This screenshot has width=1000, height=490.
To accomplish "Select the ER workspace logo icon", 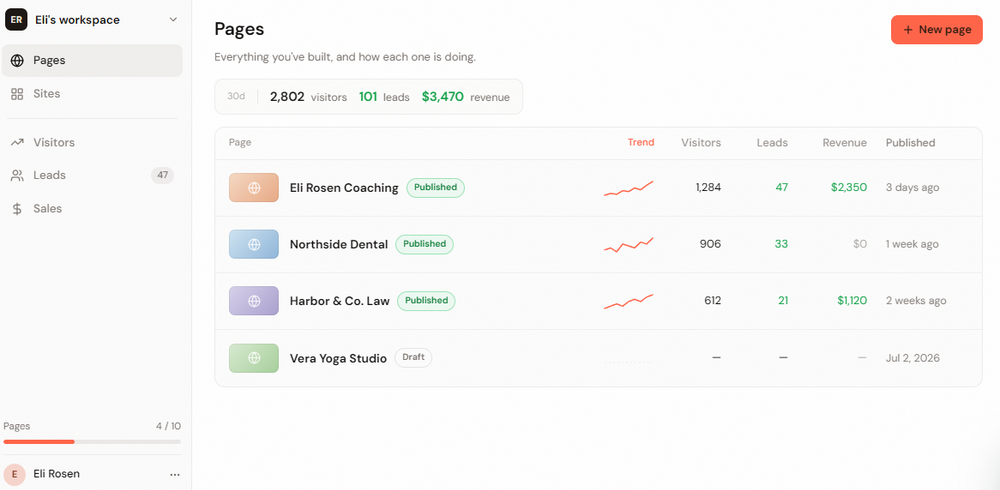I will pos(16,20).
